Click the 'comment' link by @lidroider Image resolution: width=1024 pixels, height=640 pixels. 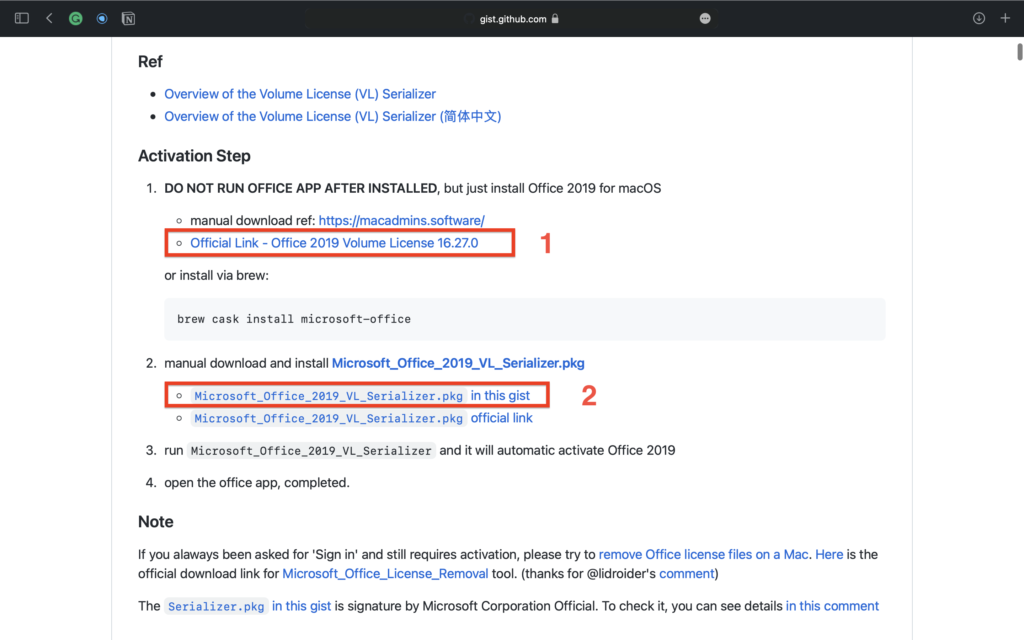point(686,573)
